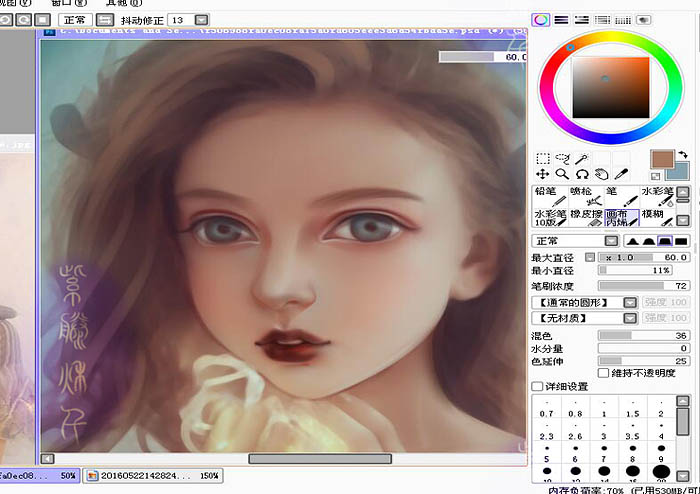700x494 pixels.
Task: Select the 橡皮擦 eraser brush
Action: (x=586, y=218)
